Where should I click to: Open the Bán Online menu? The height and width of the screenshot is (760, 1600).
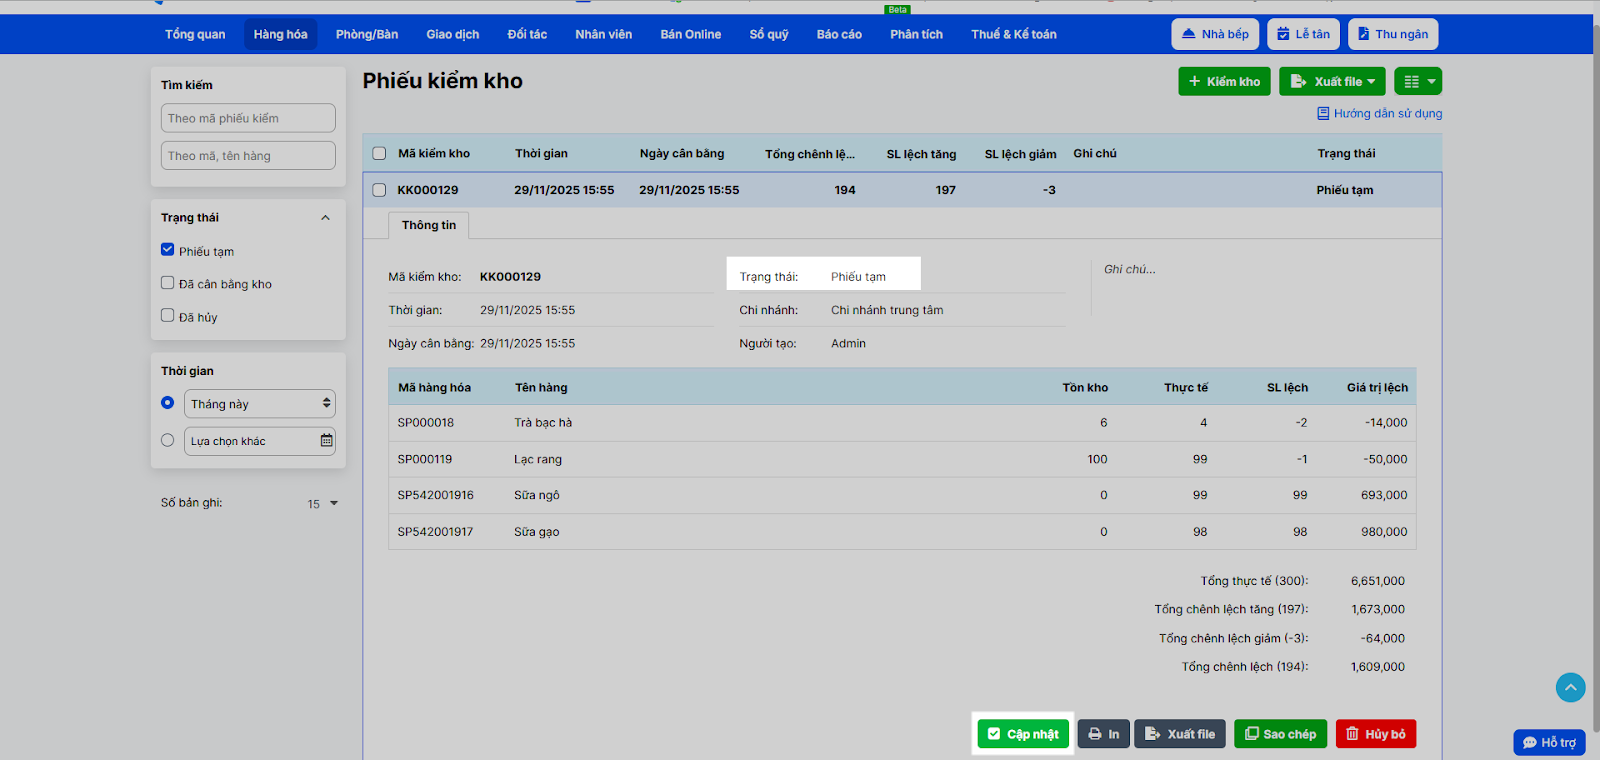click(x=691, y=34)
